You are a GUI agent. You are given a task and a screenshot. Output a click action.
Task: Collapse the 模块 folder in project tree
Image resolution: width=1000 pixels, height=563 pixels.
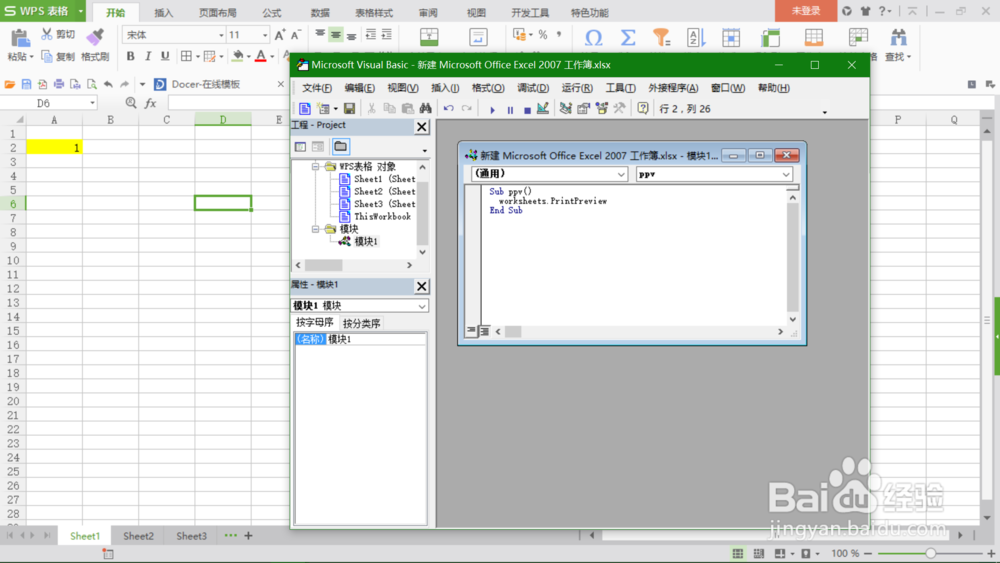[x=315, y=229]
